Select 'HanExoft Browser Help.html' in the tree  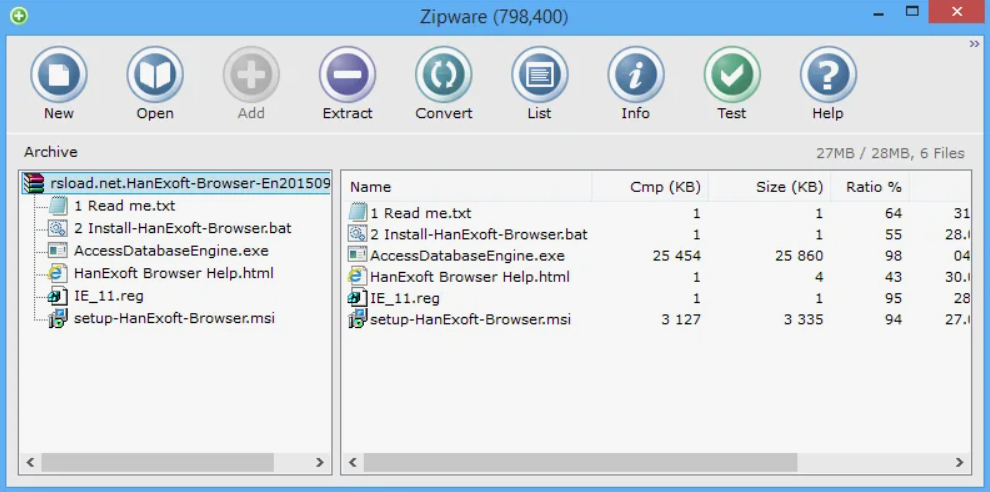174,273
